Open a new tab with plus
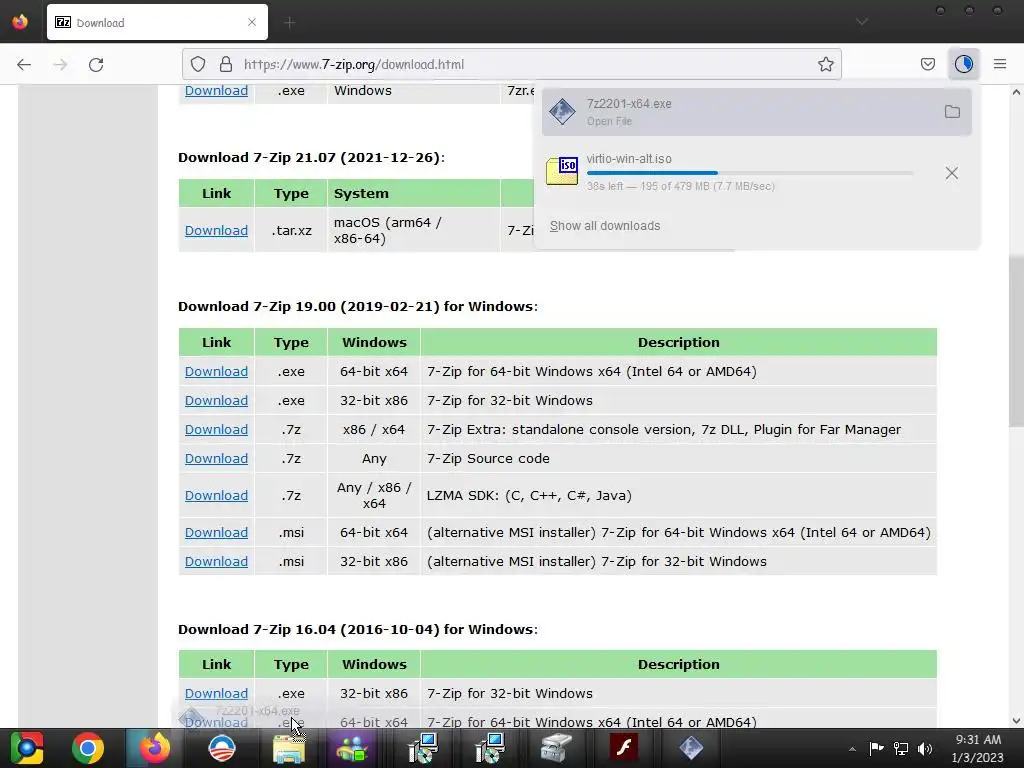 coord(290,23)
